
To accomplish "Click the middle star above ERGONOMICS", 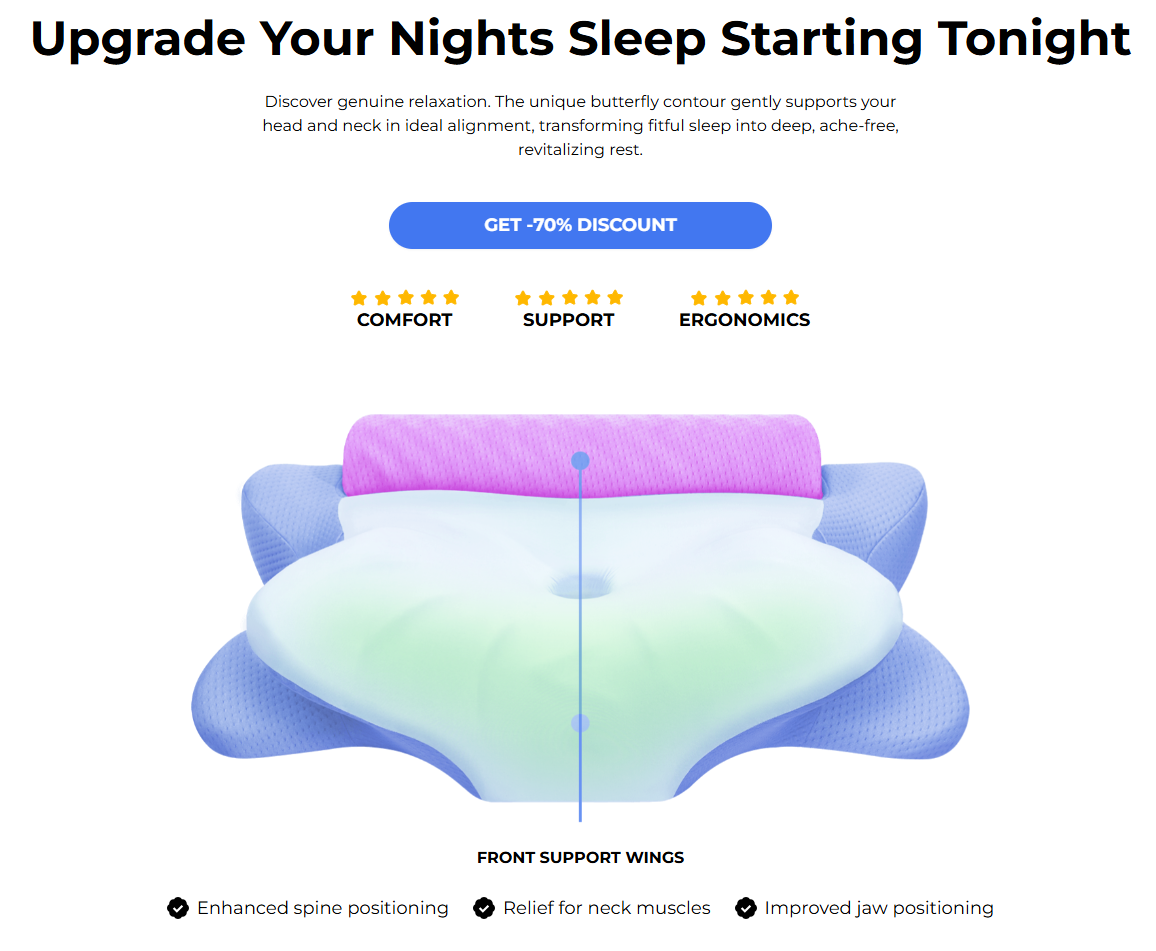I will click(x=745, y=296).
